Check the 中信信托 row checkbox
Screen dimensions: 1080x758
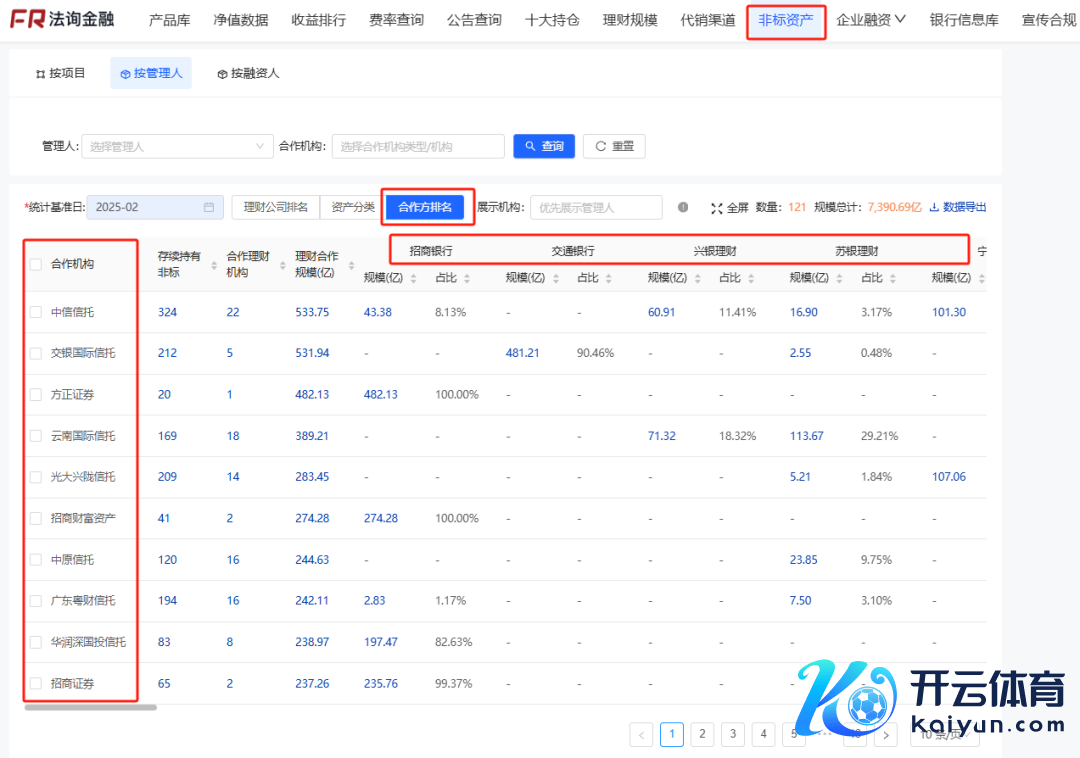point(36,312)
